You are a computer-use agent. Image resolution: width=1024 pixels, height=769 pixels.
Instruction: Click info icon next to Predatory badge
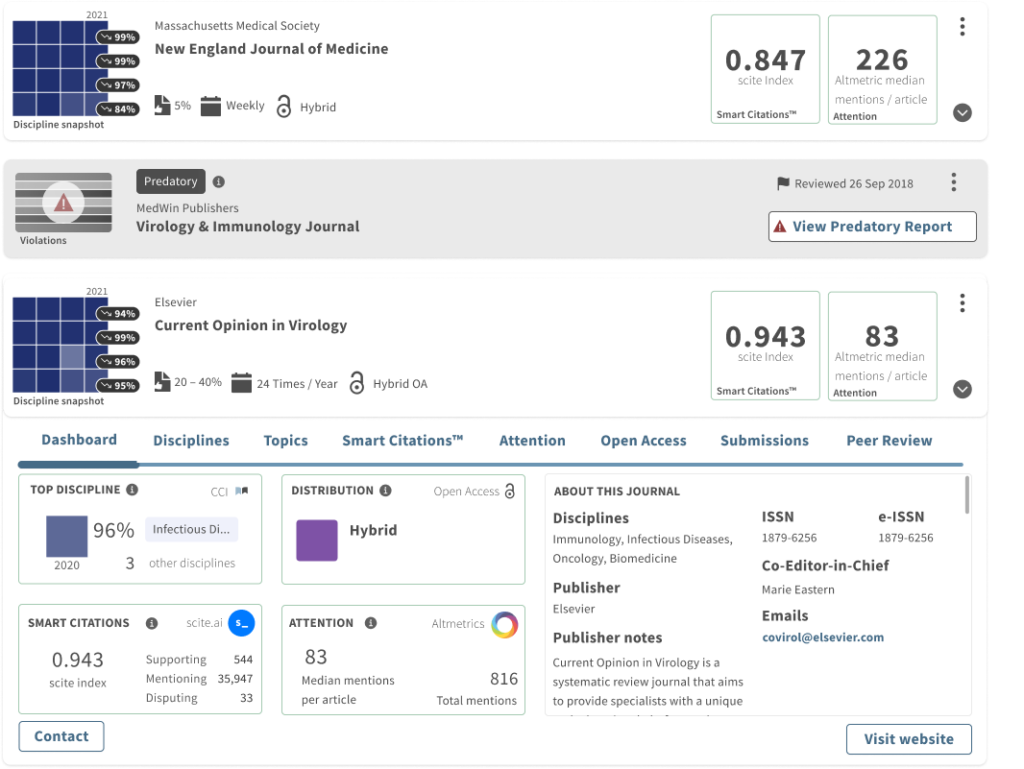pos(219,182)
